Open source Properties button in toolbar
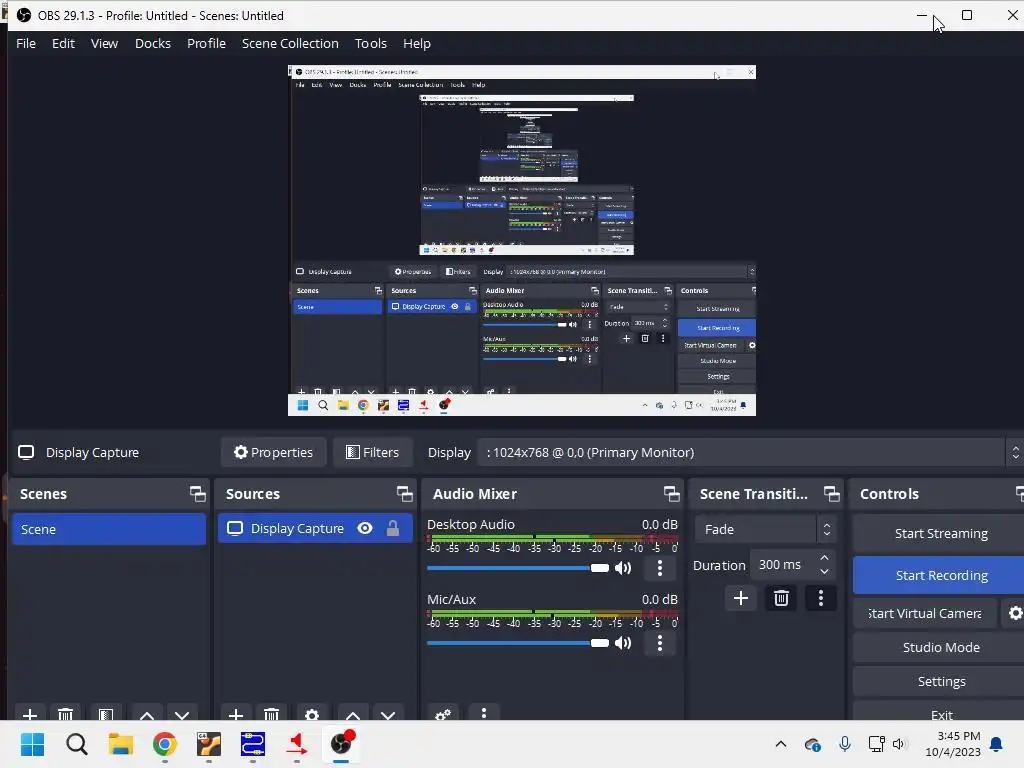Screen dimensions: 1024x768 click(274, 453)
